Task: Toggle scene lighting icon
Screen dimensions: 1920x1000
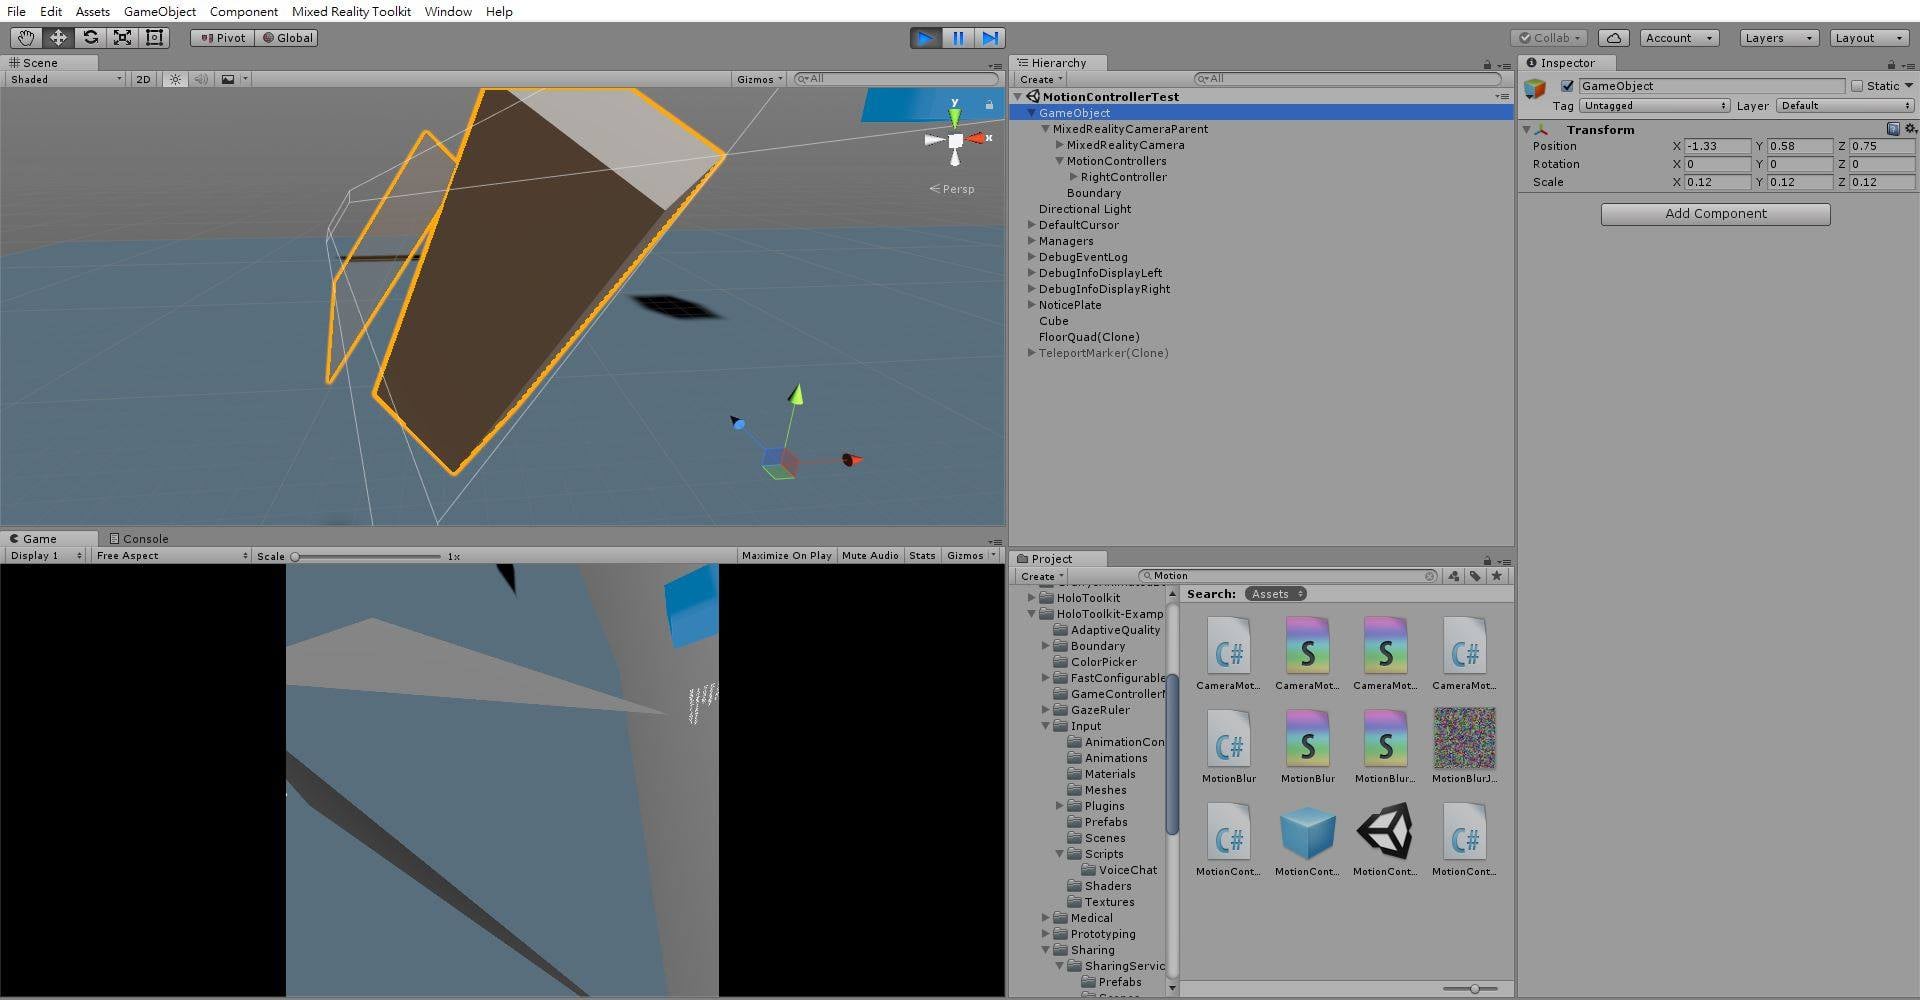Action: tap(175, 79)
